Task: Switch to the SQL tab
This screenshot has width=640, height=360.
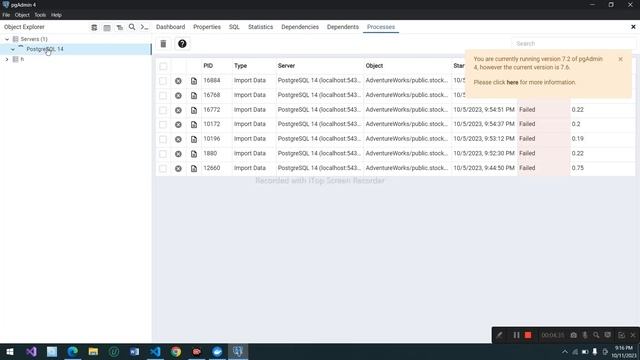Action: pos(234,27)
